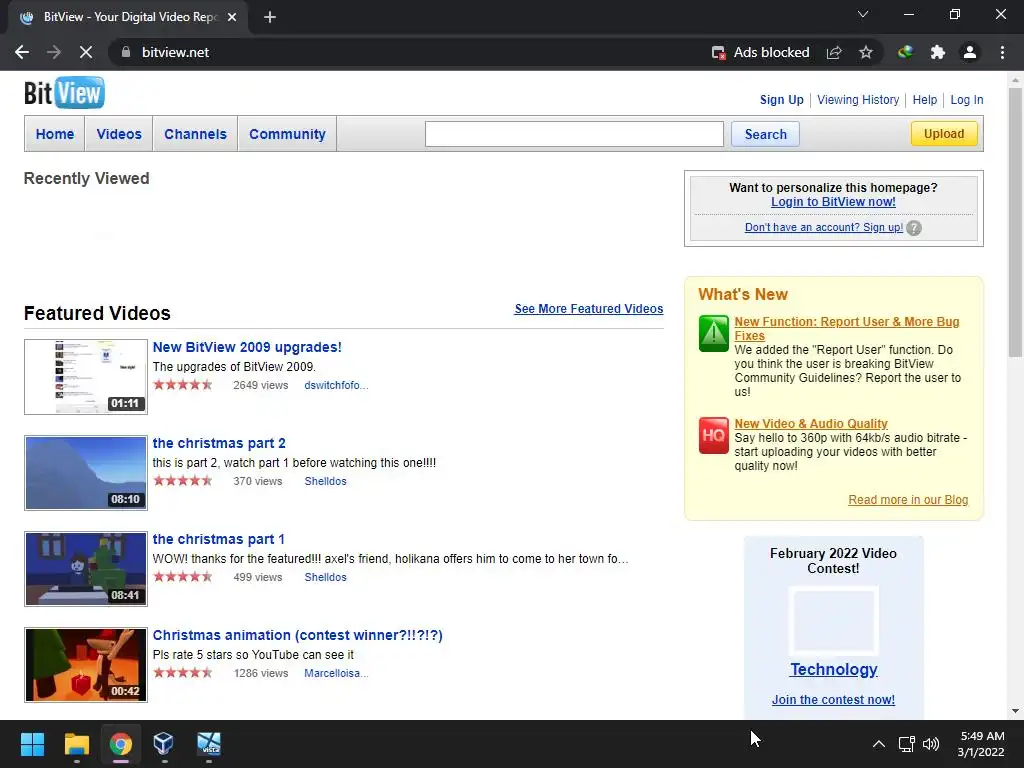Open Christmas animation contest winner thumbnail

[x=86, y=665]
